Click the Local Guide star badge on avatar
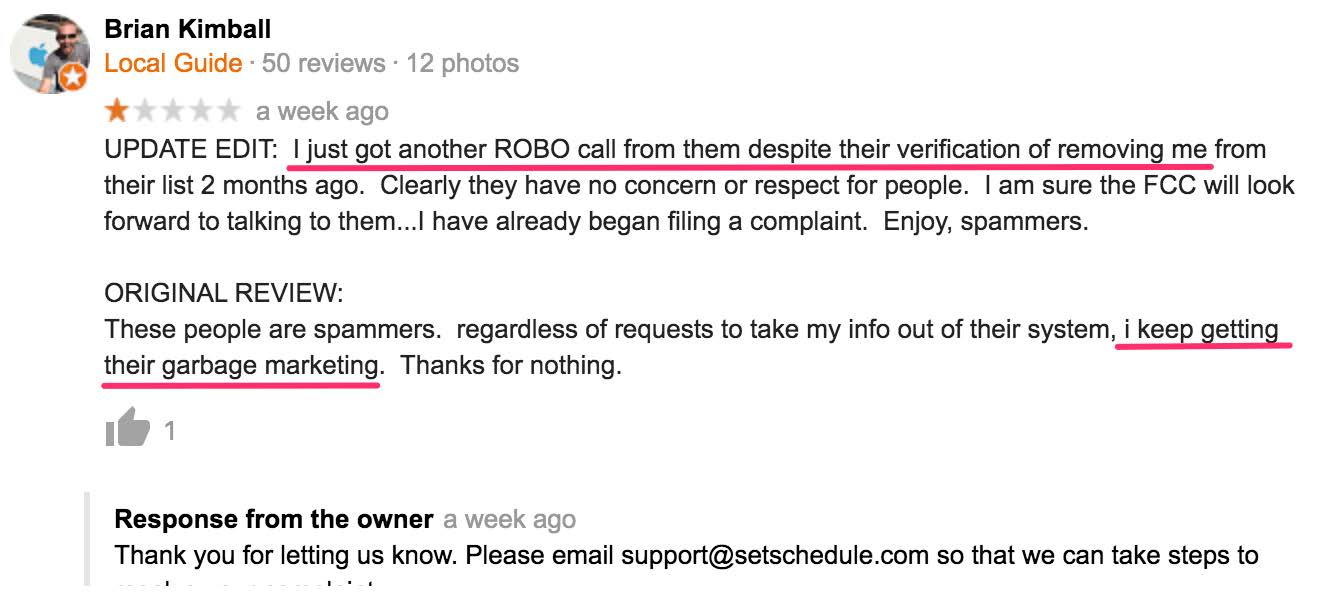This screenshot has width=1320, height=594. [x=73, y=77]
